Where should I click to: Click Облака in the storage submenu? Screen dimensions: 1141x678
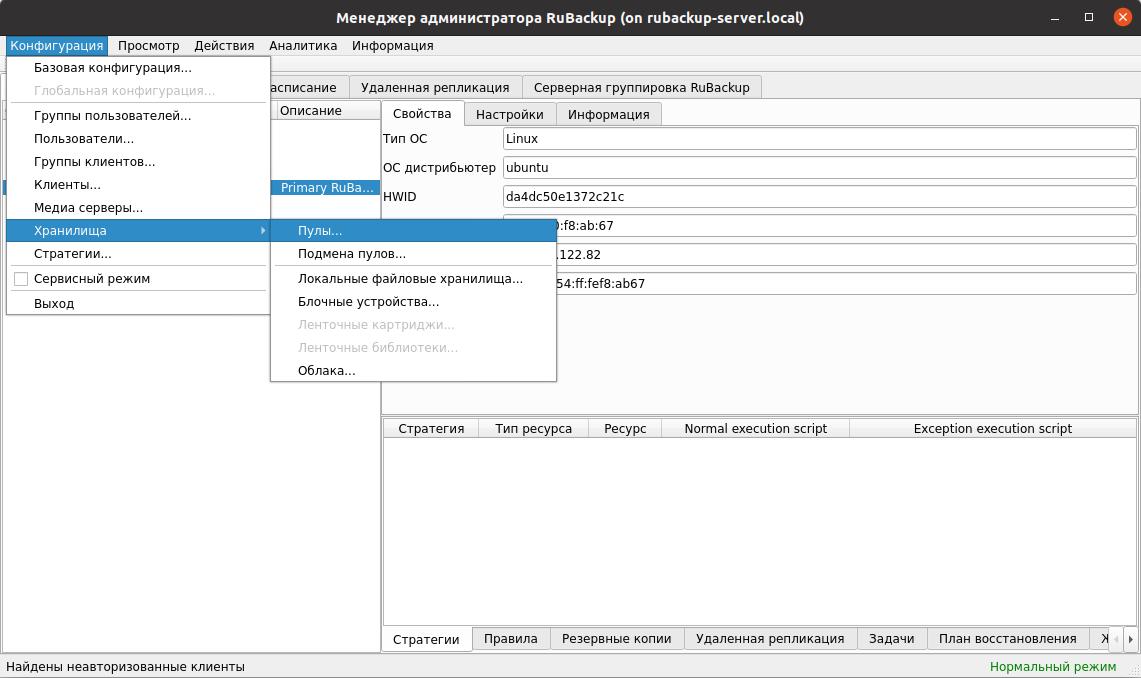tap(326, 371)
